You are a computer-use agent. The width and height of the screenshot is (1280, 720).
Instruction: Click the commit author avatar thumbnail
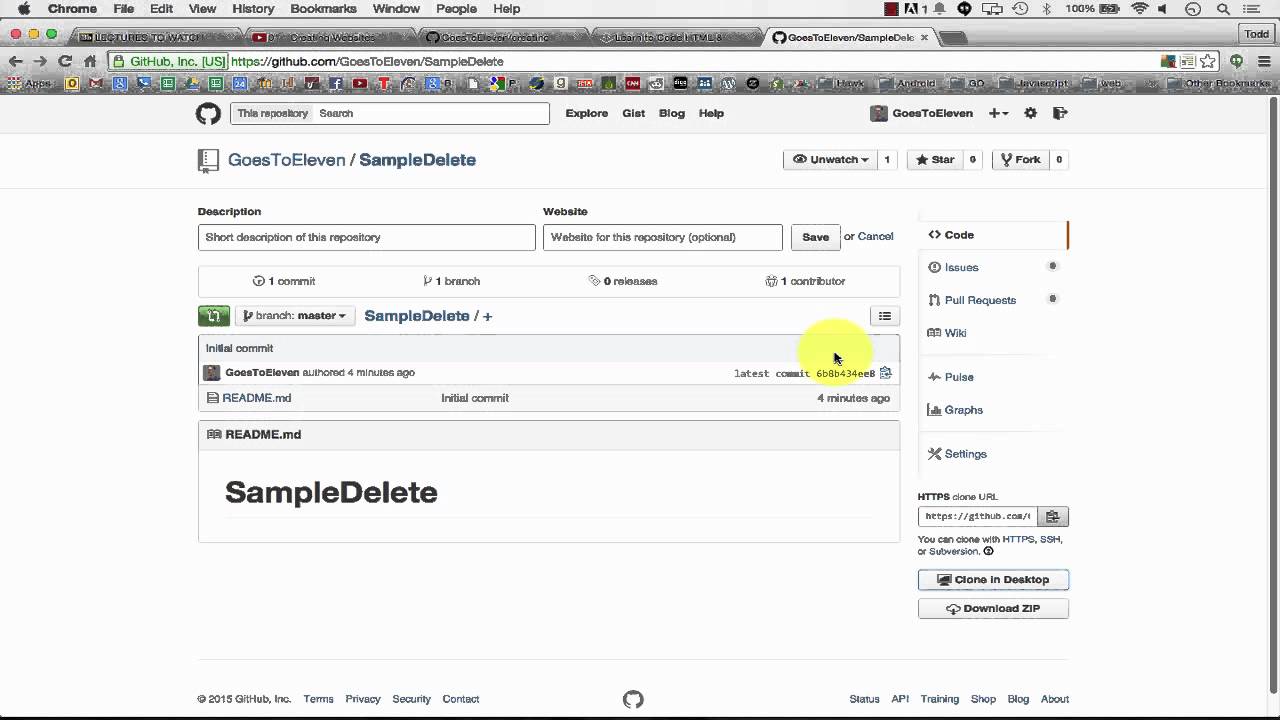212,373
